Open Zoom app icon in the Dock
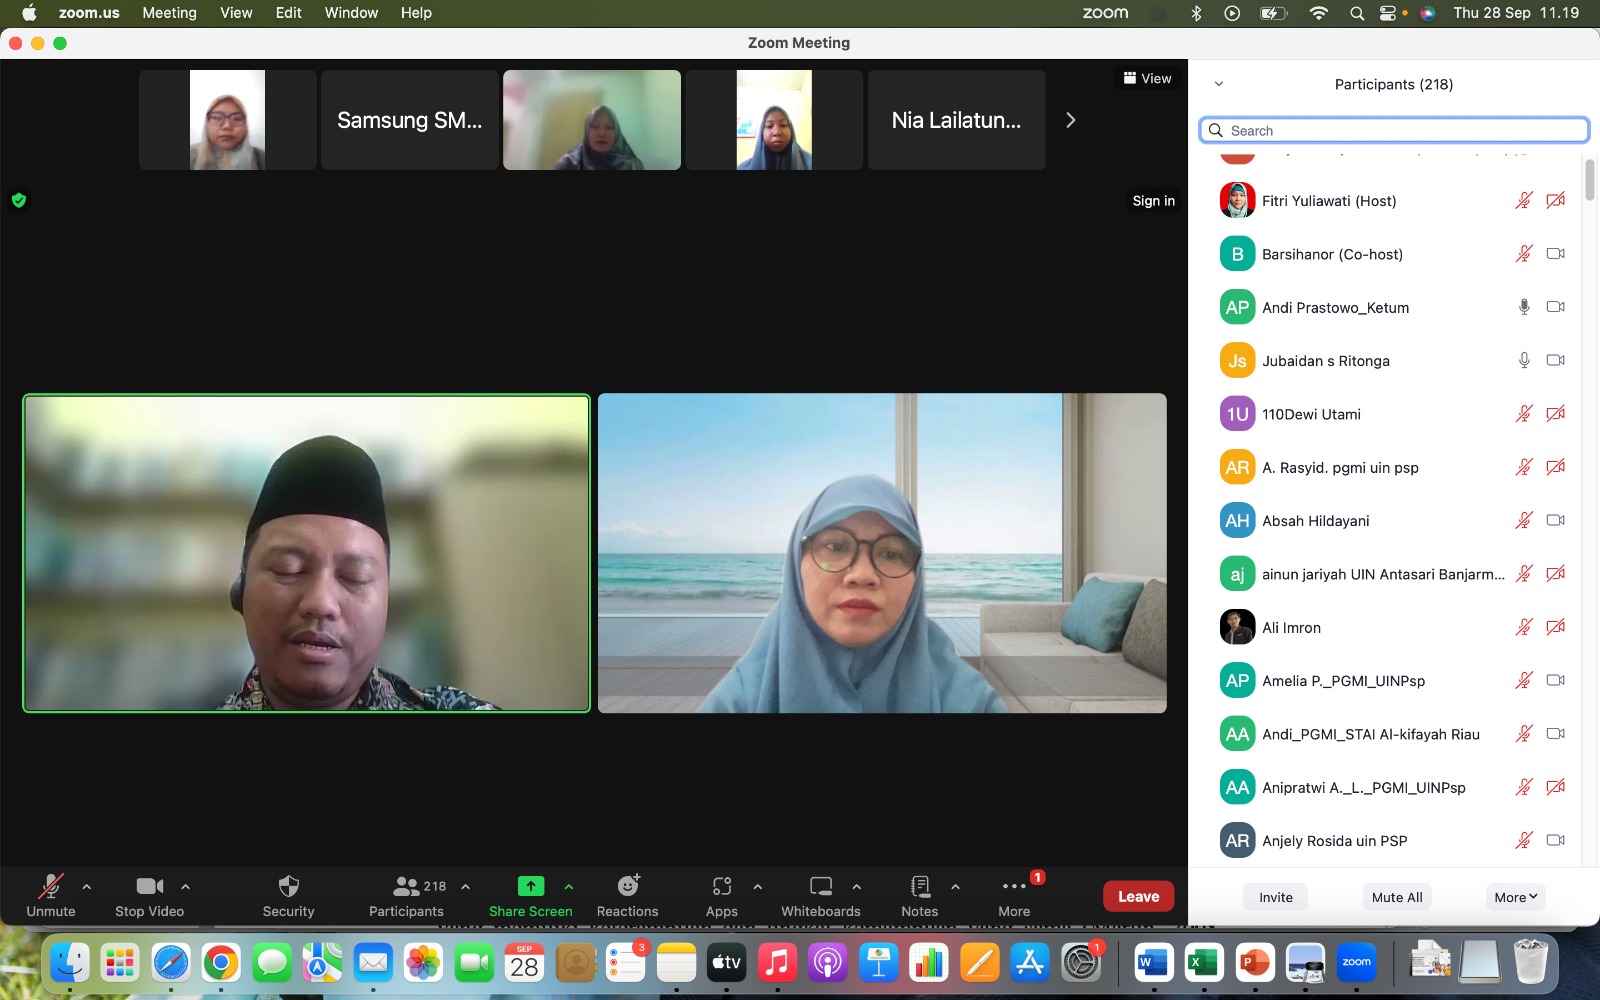 click(1356, 963)
